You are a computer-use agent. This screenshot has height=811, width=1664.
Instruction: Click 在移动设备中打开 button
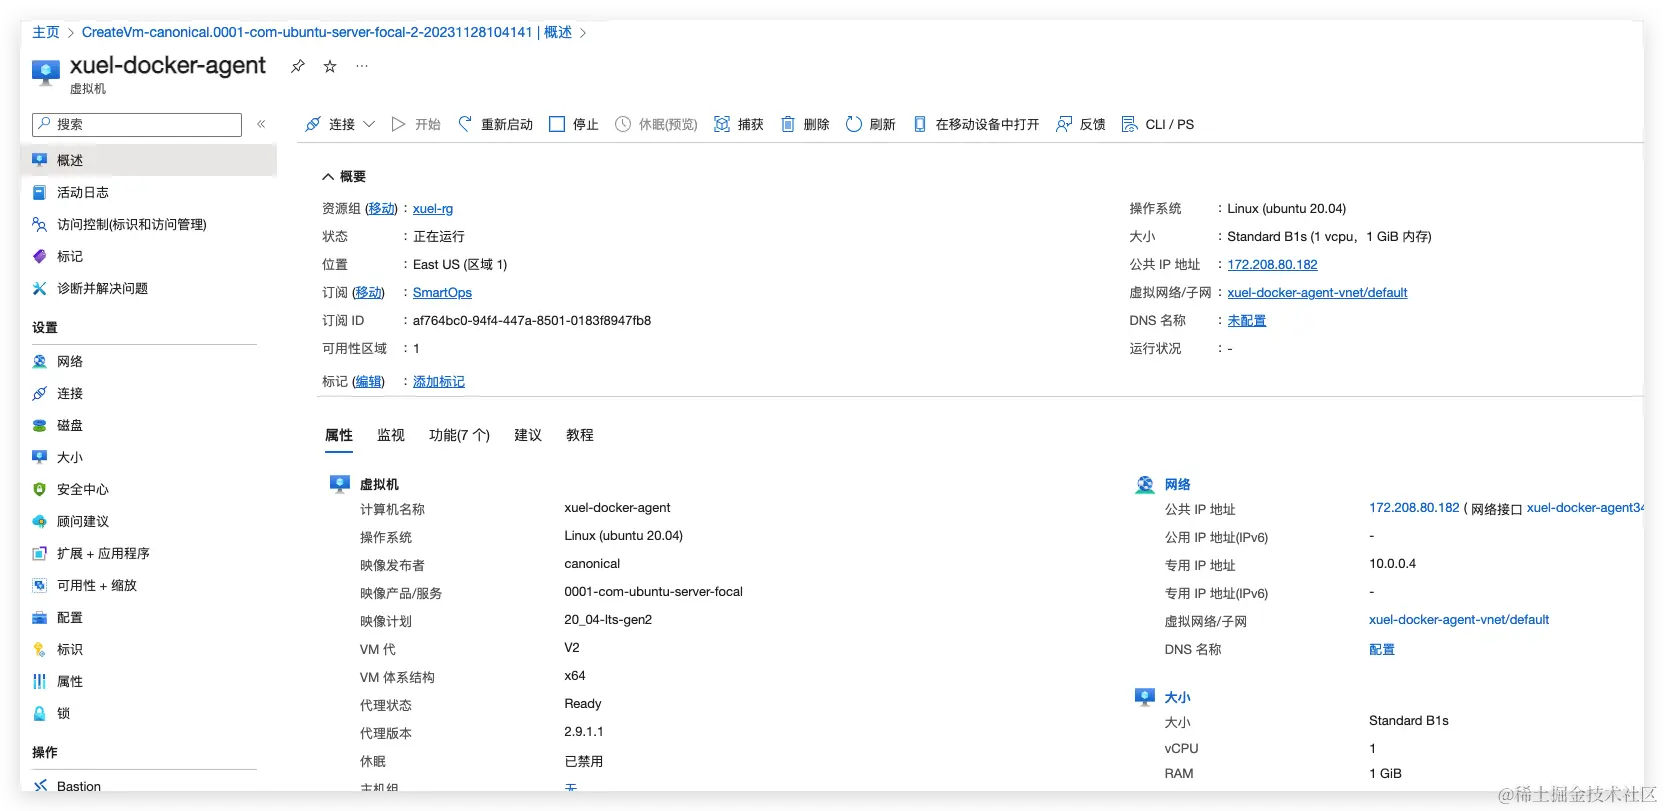pyautogui.click(x=976, y=124)
